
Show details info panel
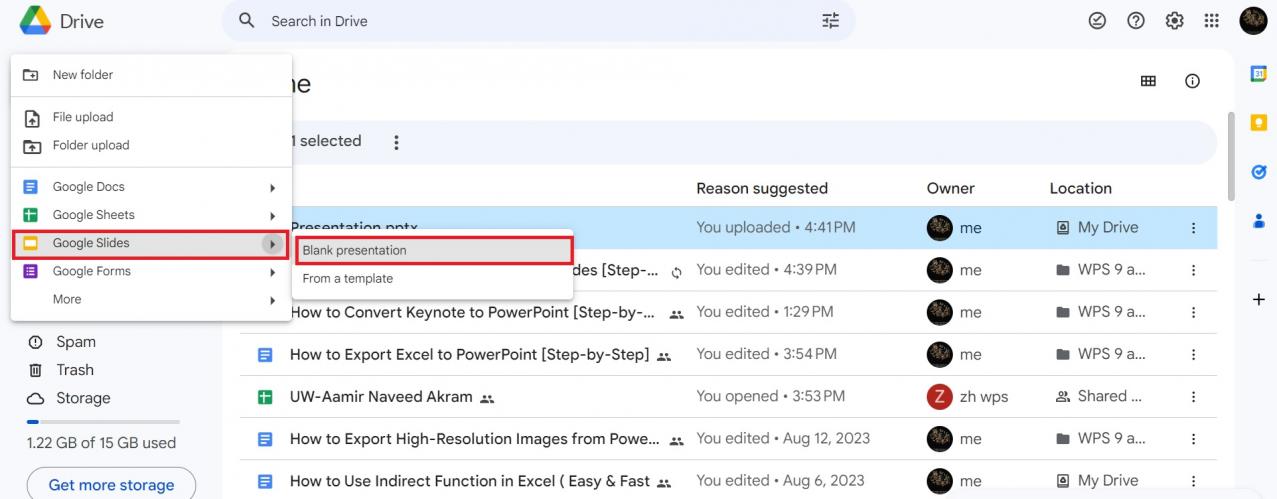pos(1192,82)
